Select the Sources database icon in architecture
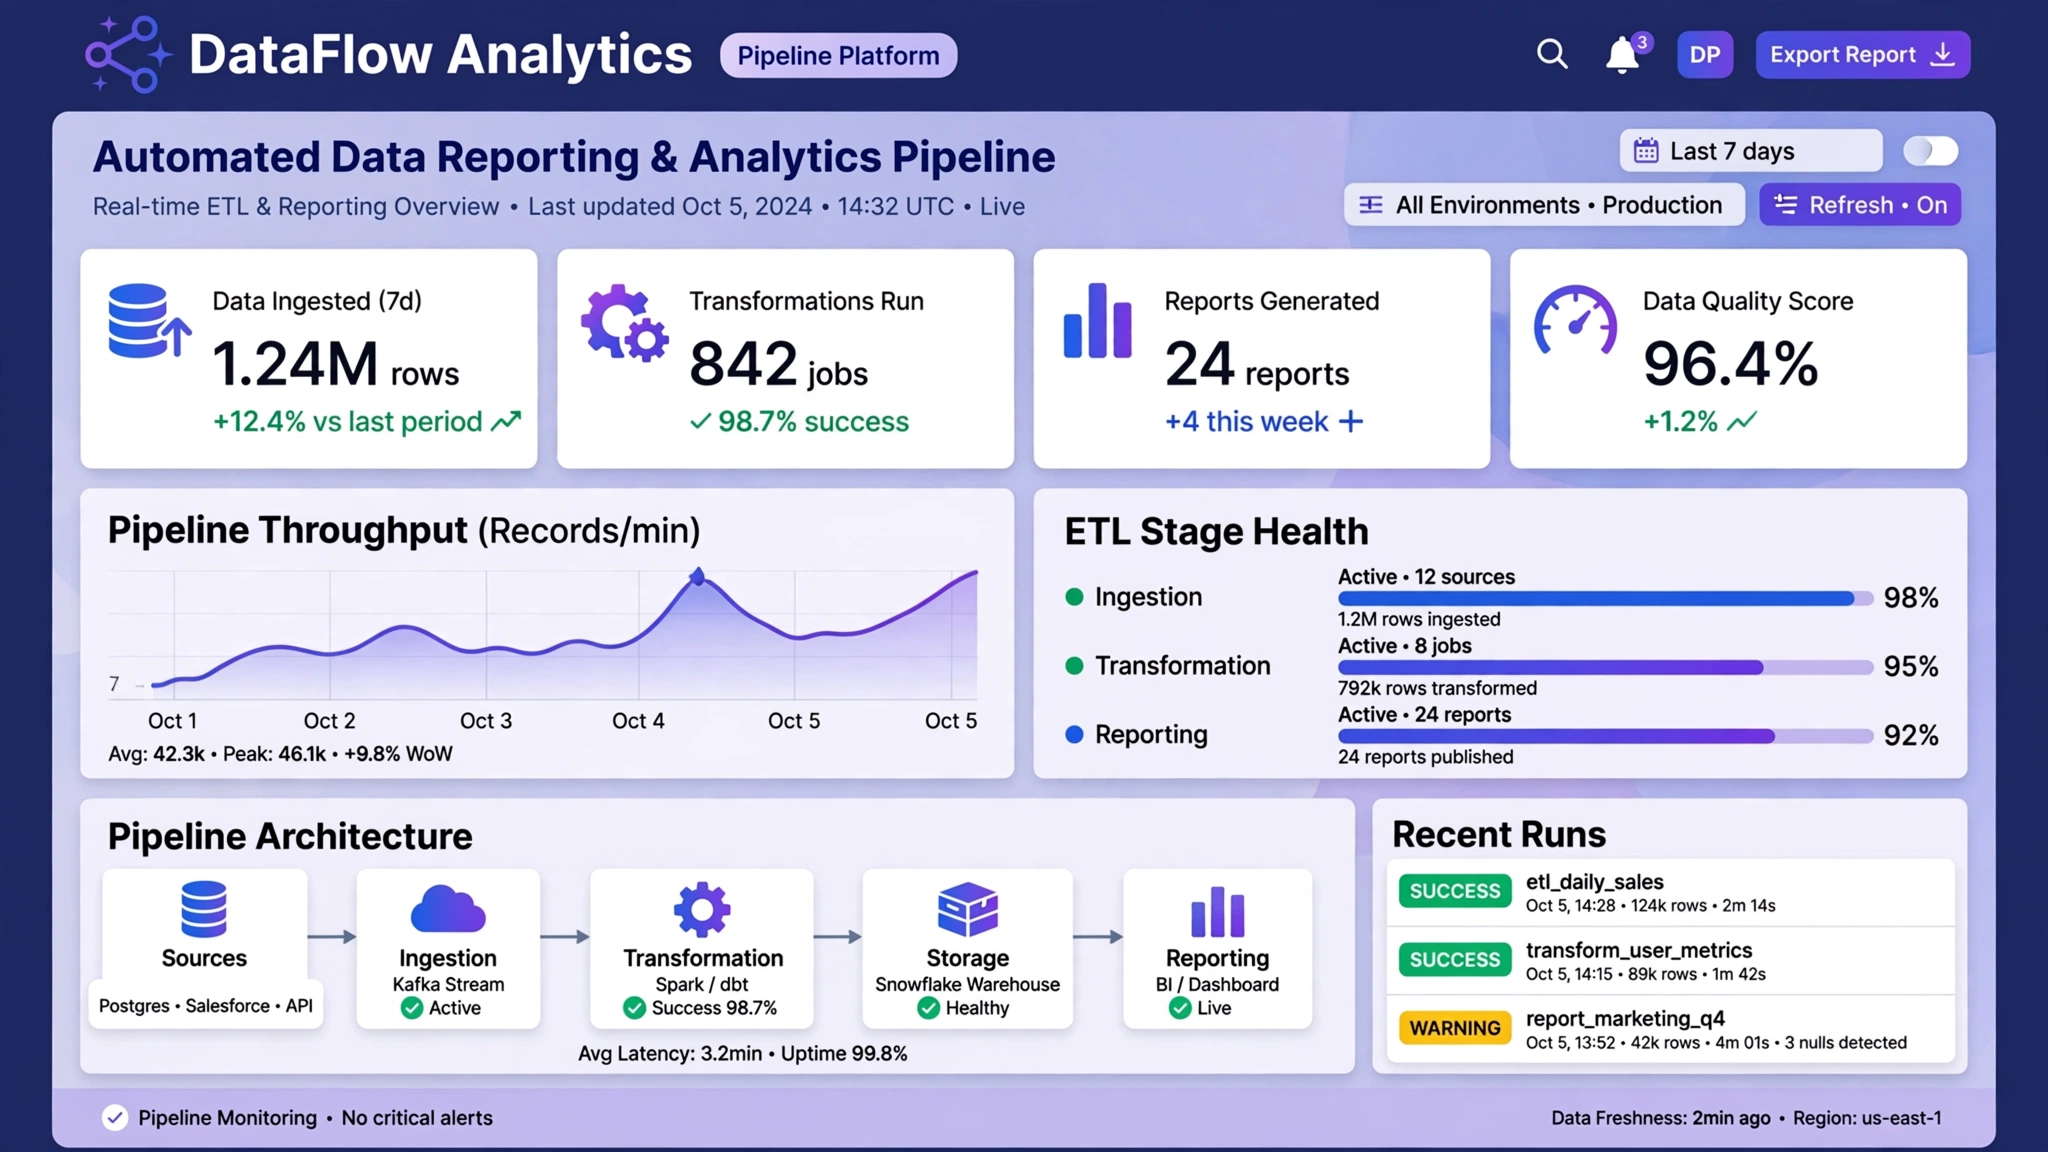 (204, 909)
